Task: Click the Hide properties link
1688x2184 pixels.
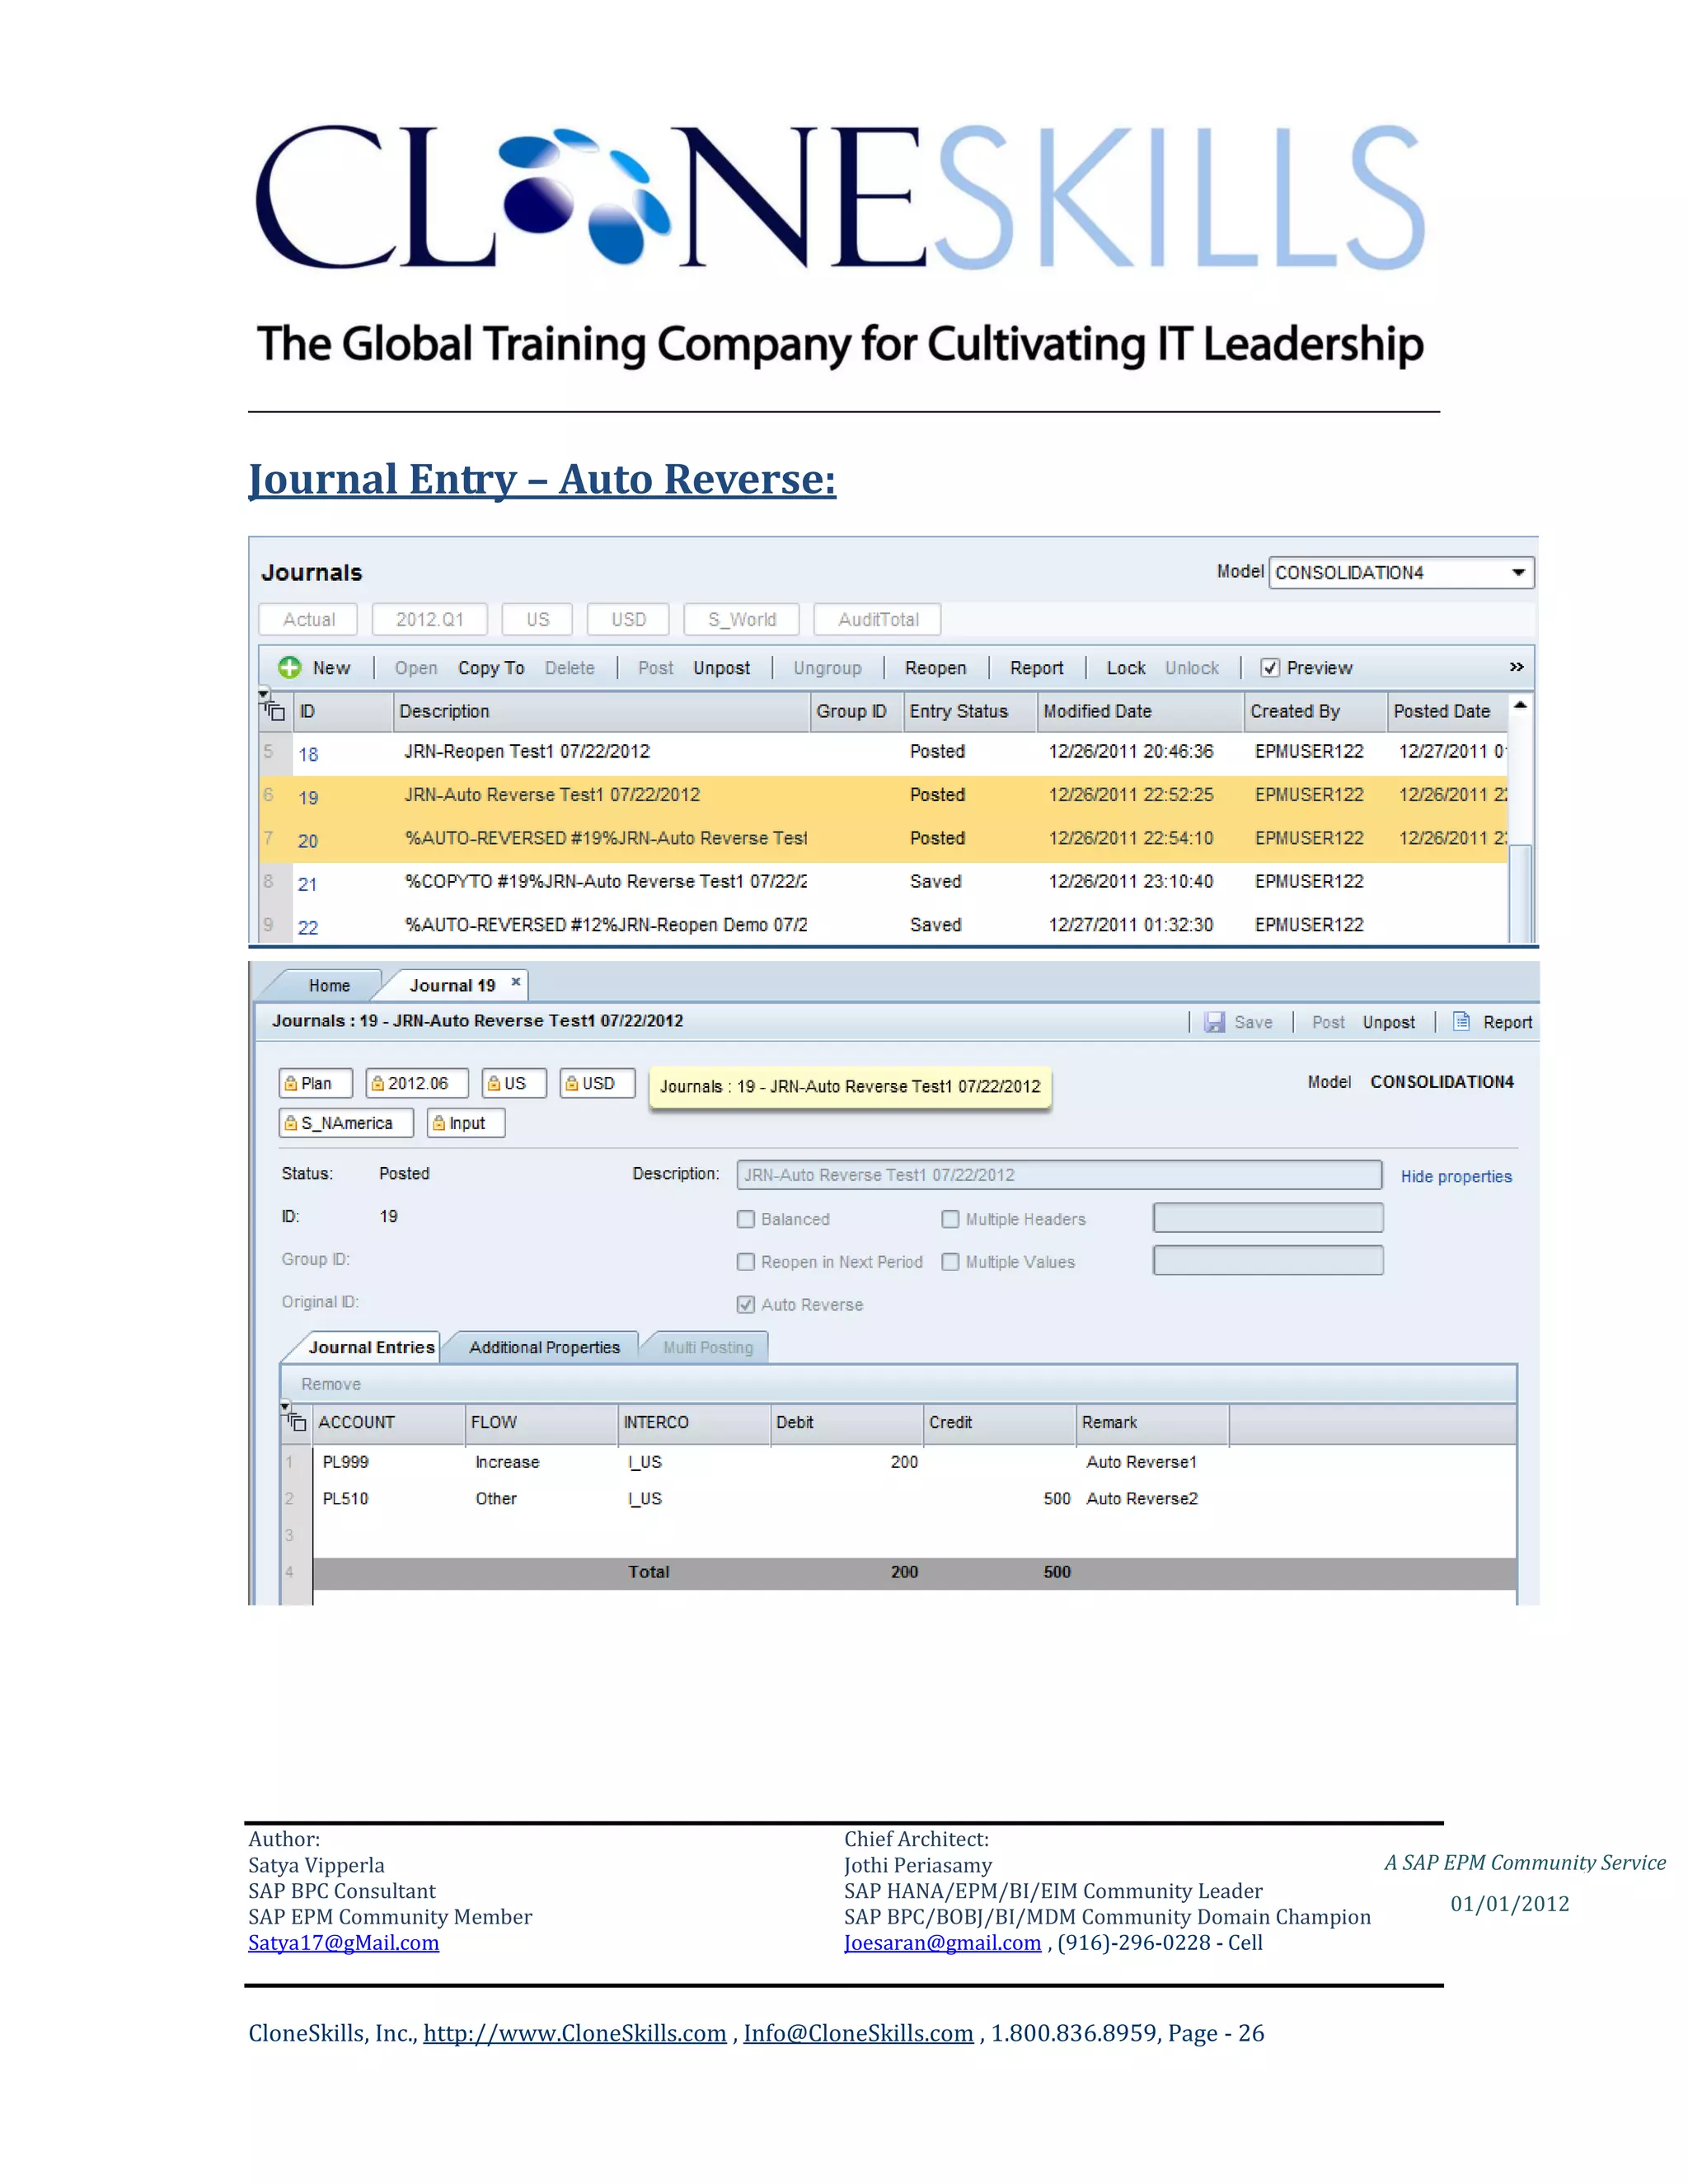Action: point(1455,1176)
